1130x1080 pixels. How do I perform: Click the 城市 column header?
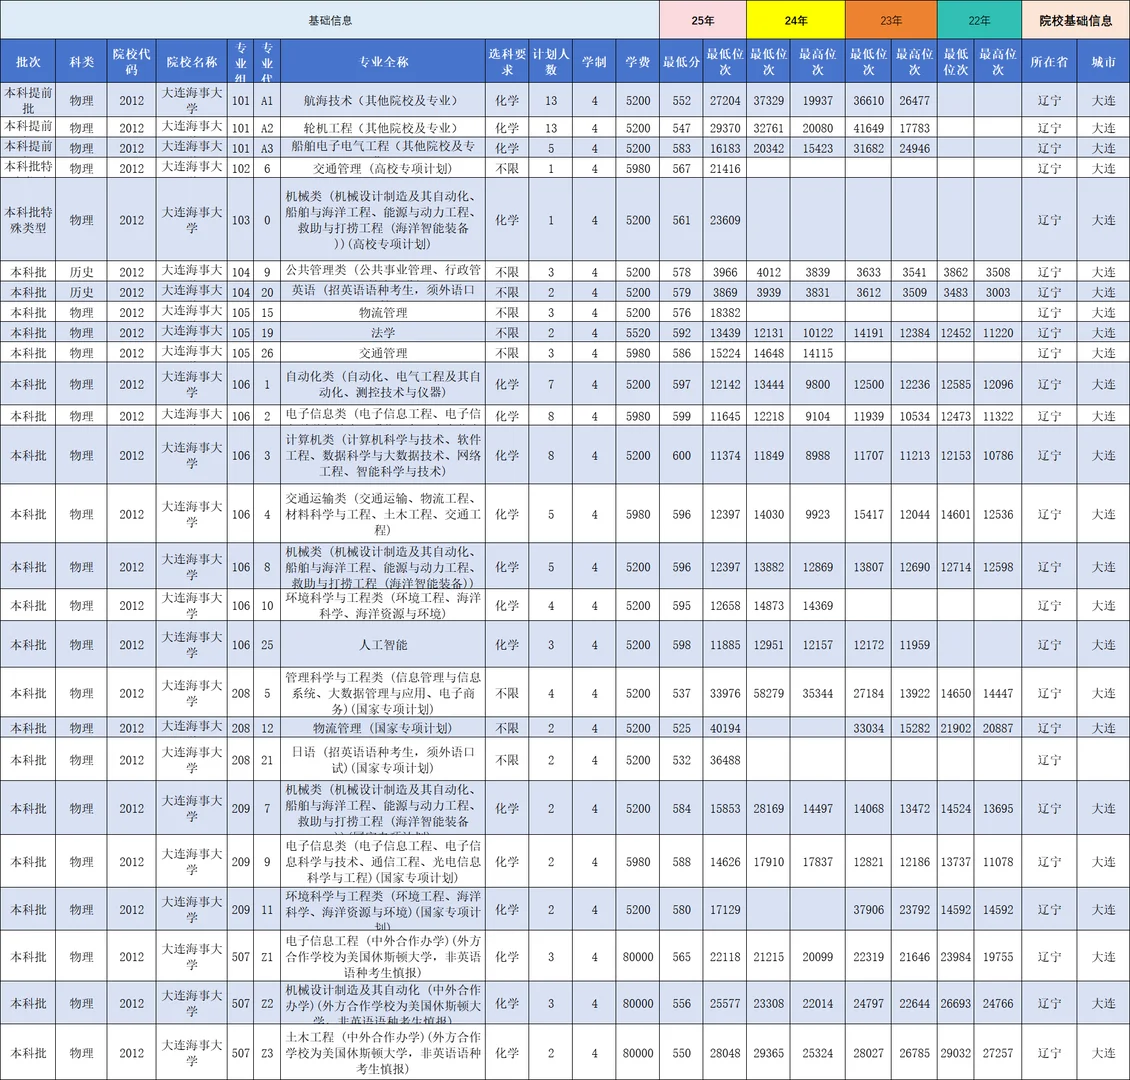click(x=1103, y=61)
